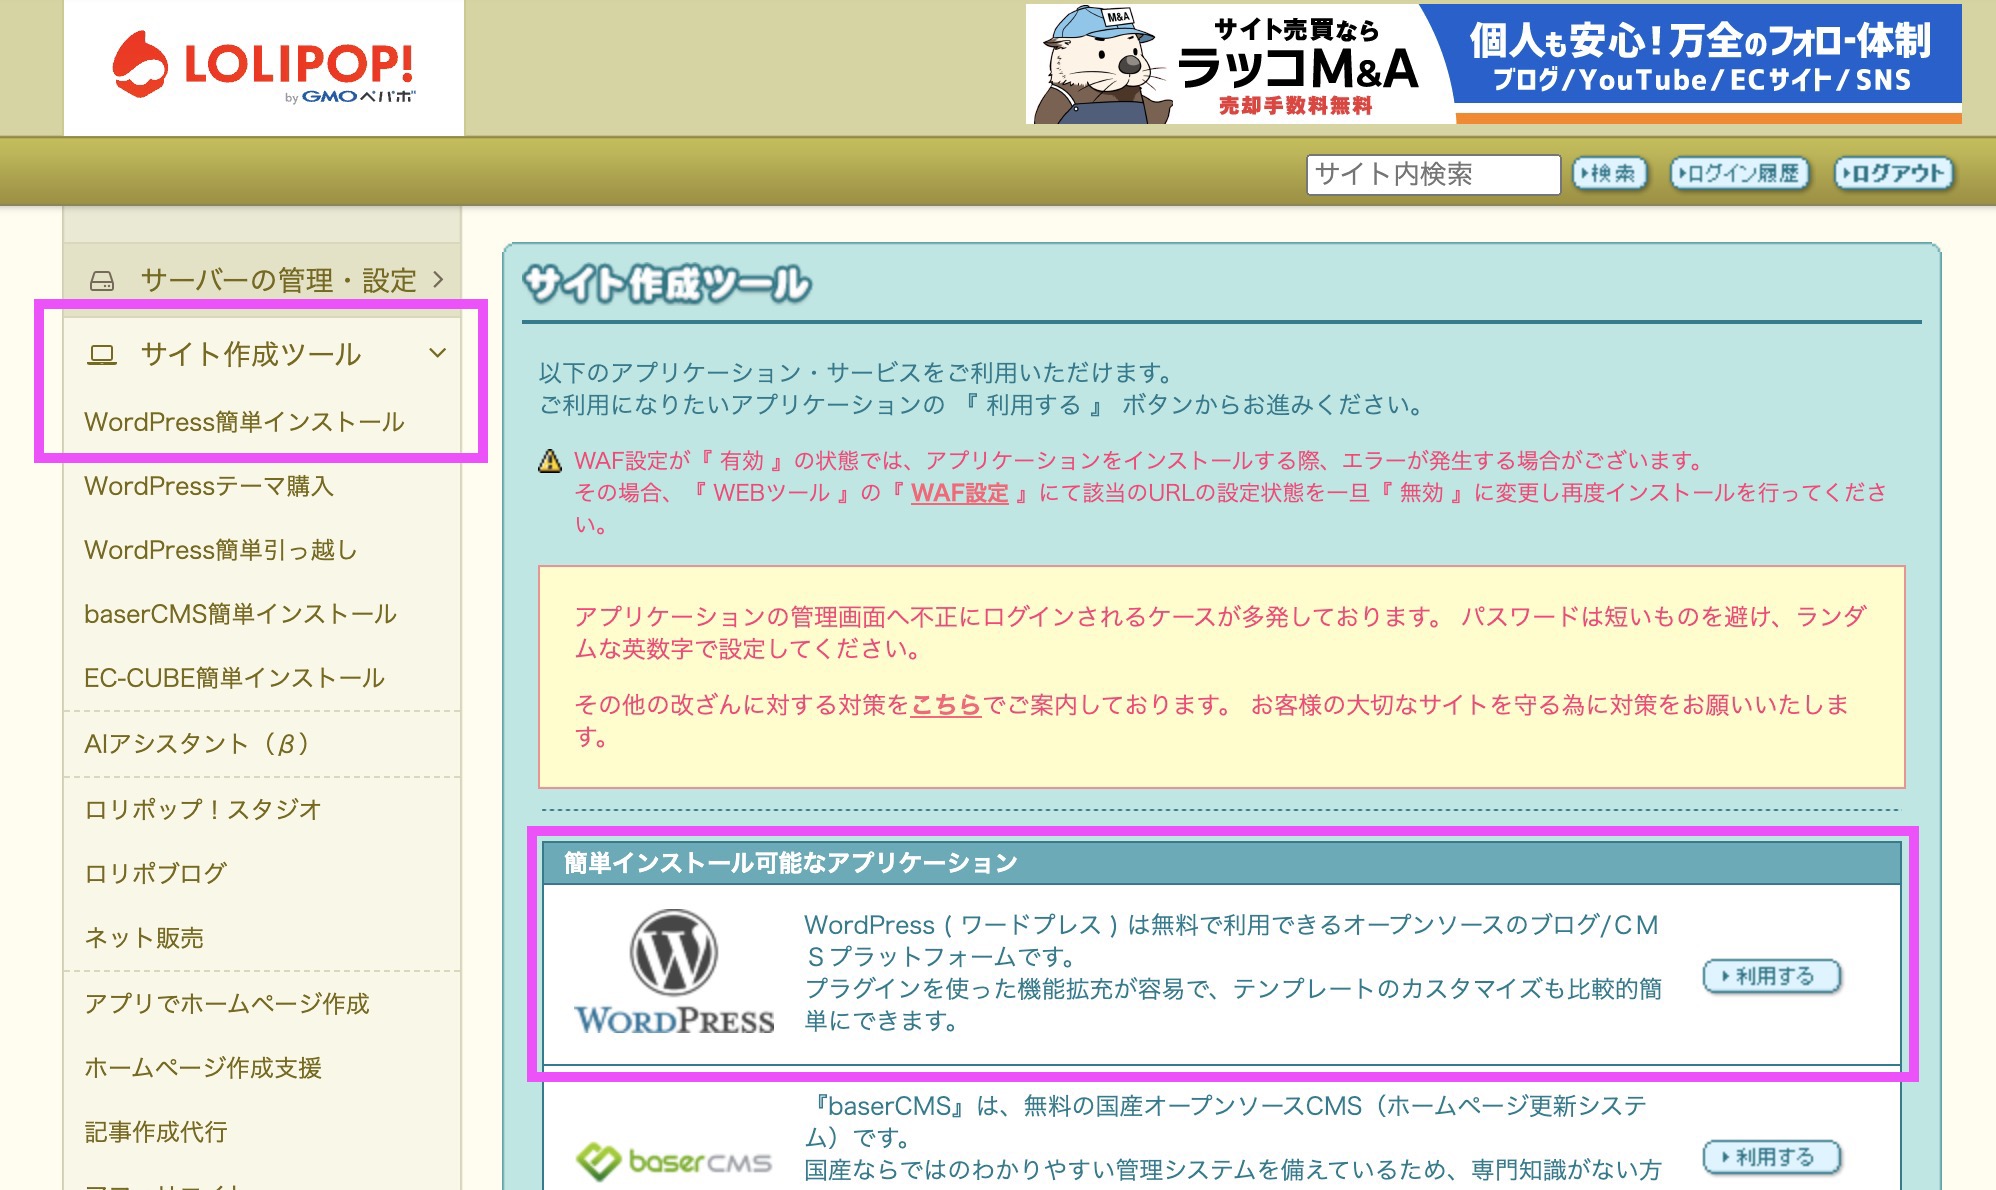This screenshot has width=1996, height=1190.
Task: Open アプリでホームページ作成
Action: coord(227,1003)
